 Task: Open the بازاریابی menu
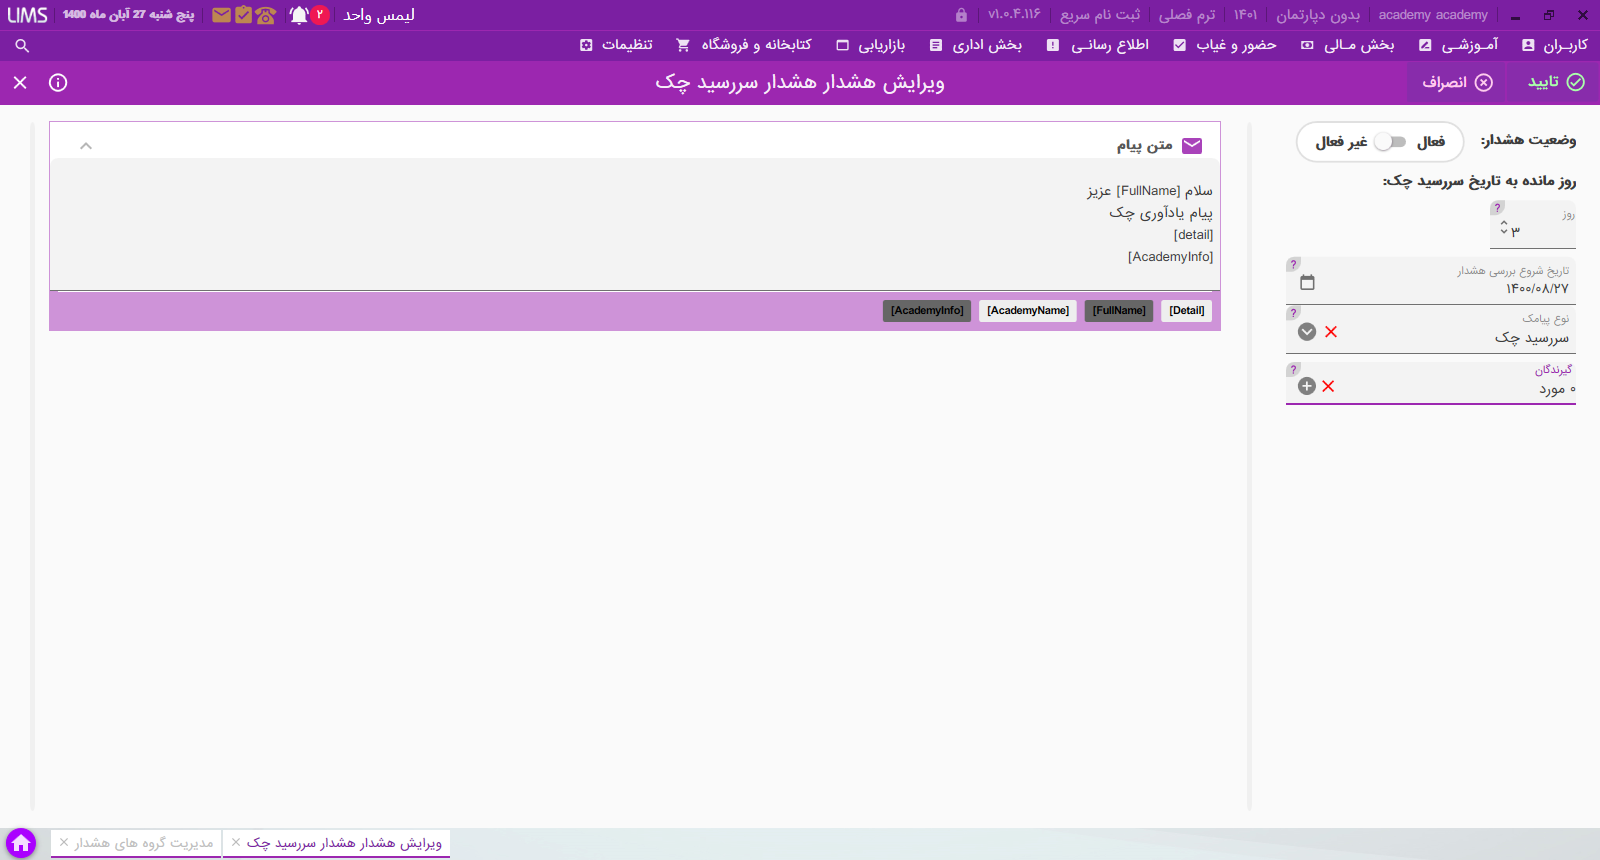[871, 45]
